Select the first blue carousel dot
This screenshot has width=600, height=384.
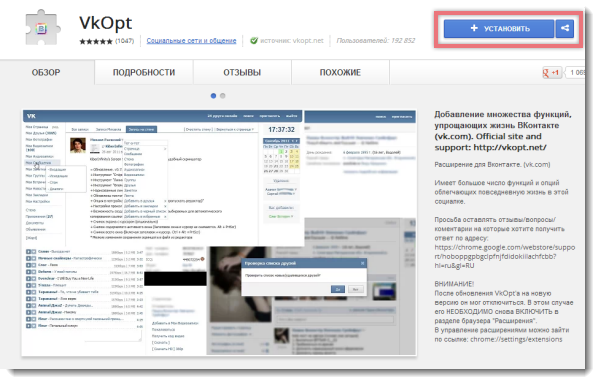tap(214, 96)
